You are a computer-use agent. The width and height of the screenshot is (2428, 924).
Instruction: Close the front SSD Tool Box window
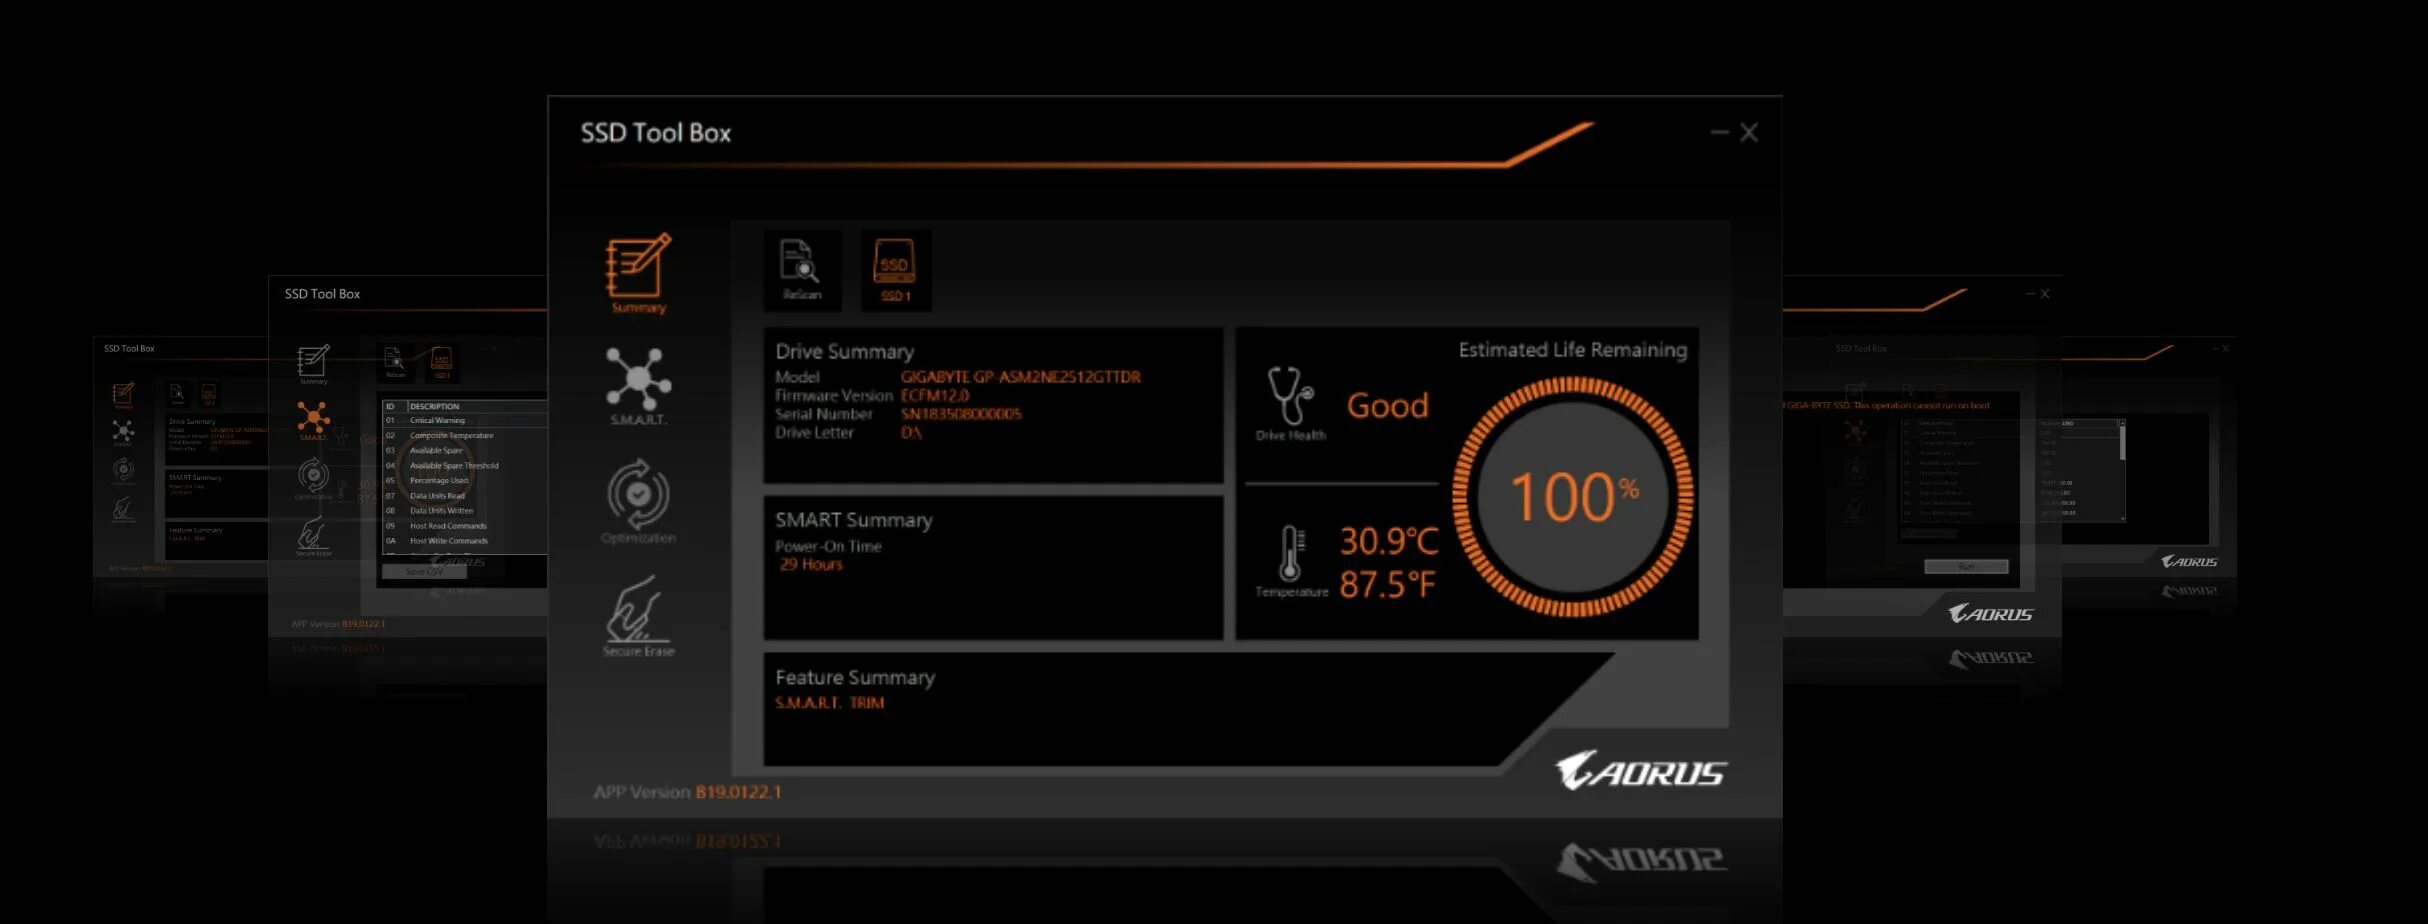click(1749, 132)
